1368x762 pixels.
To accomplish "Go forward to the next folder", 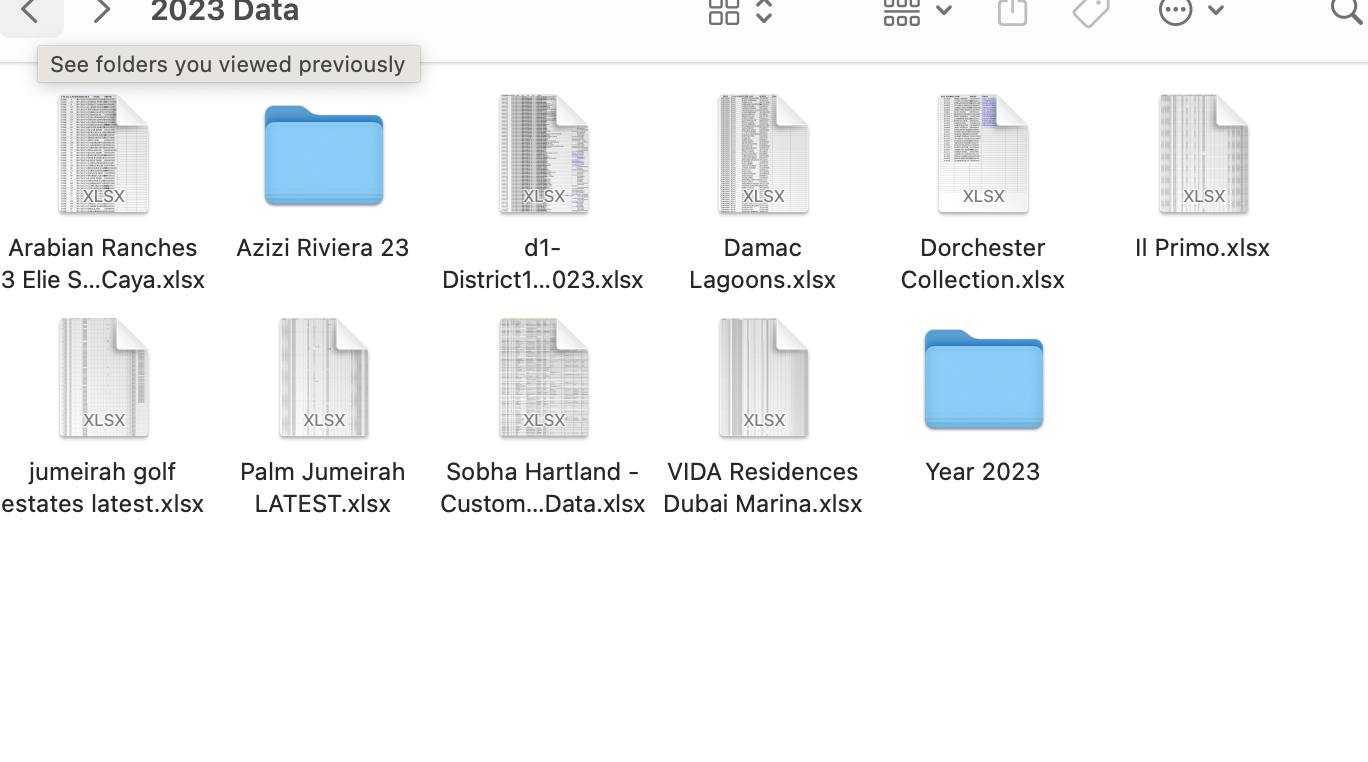I will pyautogui.click(x=101, y=12).
